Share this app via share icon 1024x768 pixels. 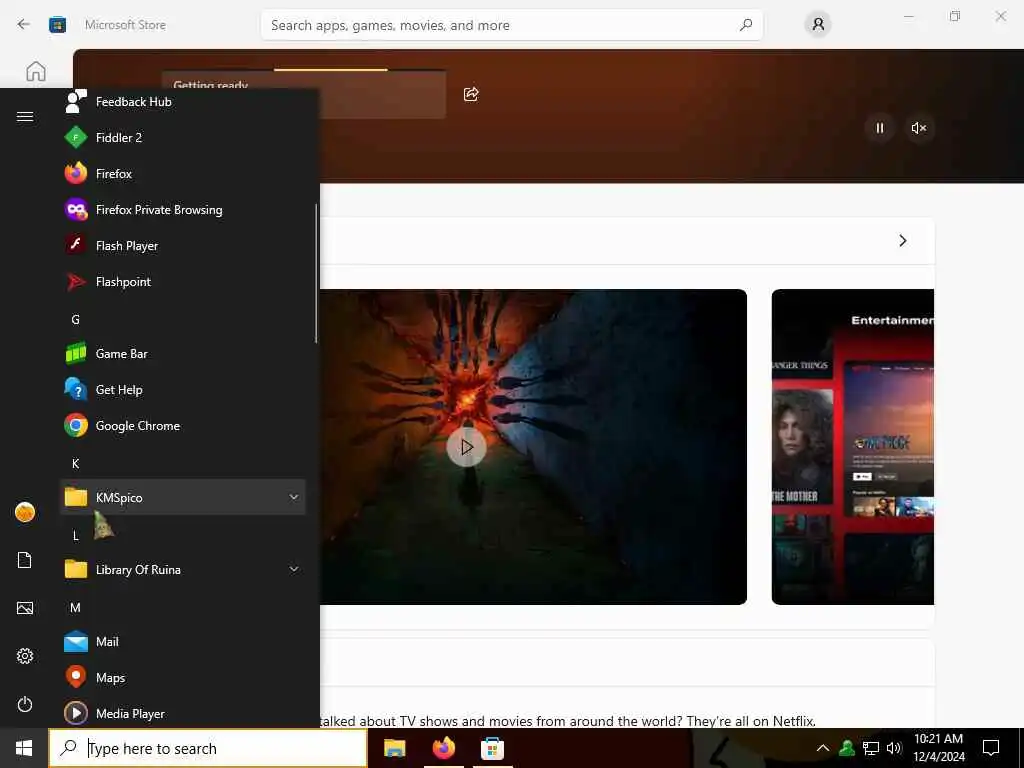click(471, 94)
